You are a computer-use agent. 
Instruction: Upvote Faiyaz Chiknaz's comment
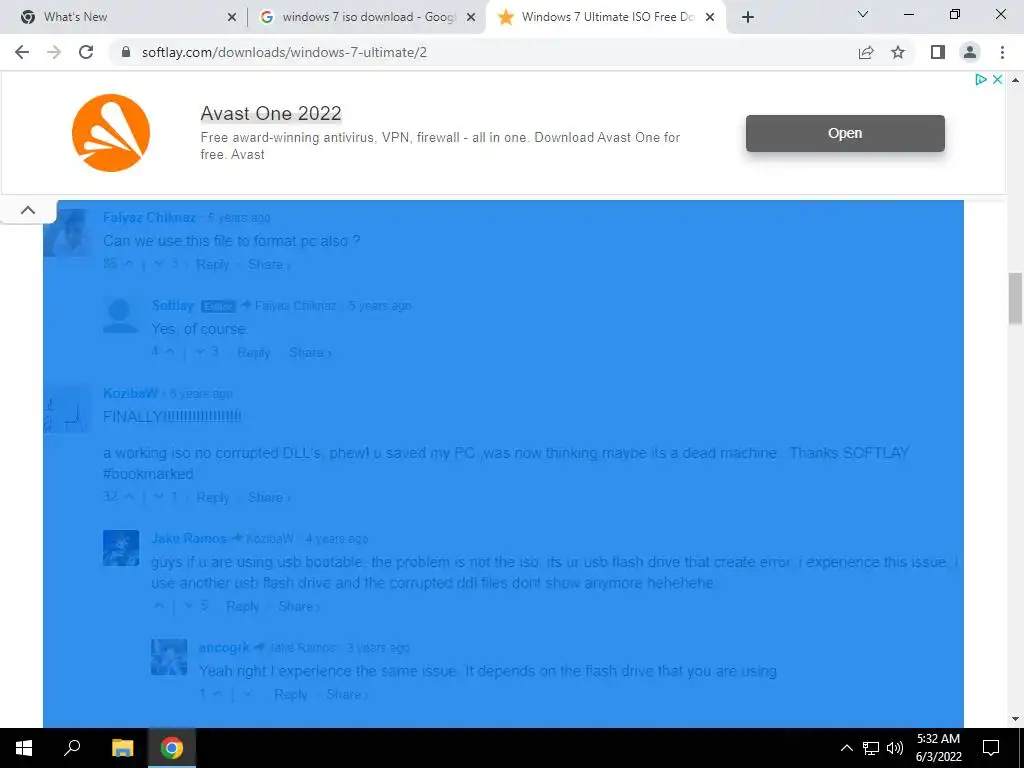coord(129,264)
